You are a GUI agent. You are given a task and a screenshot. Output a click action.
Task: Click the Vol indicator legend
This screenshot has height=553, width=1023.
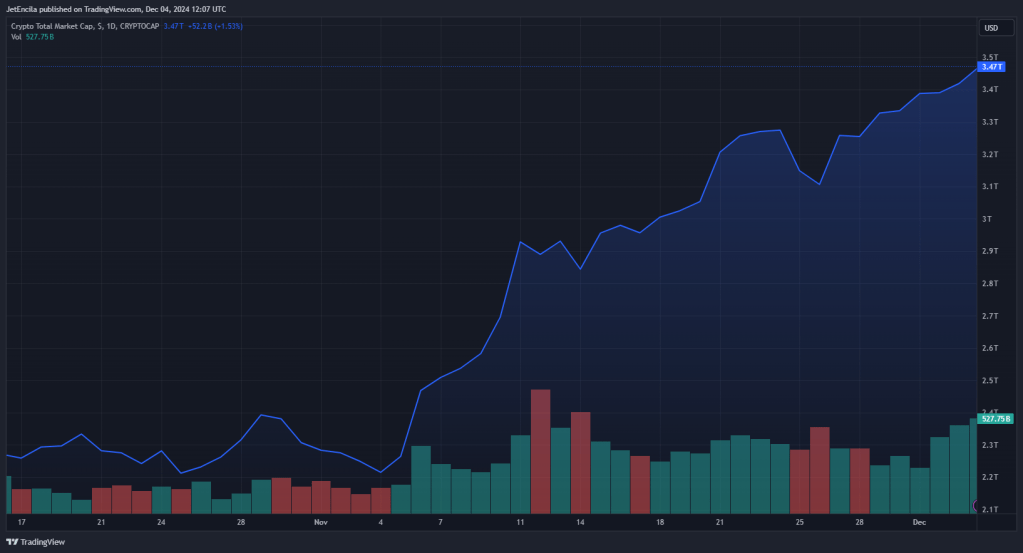(16, 37)
